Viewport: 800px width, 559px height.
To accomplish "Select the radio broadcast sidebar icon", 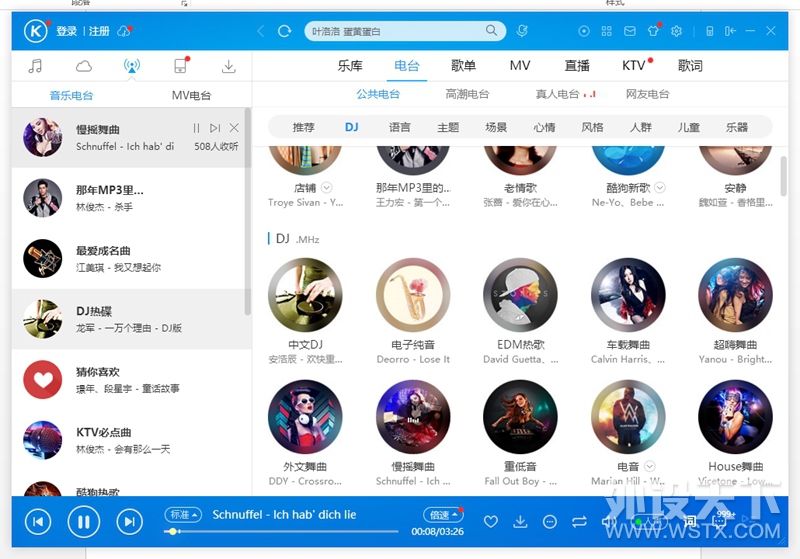I will (x=132, y=65).
